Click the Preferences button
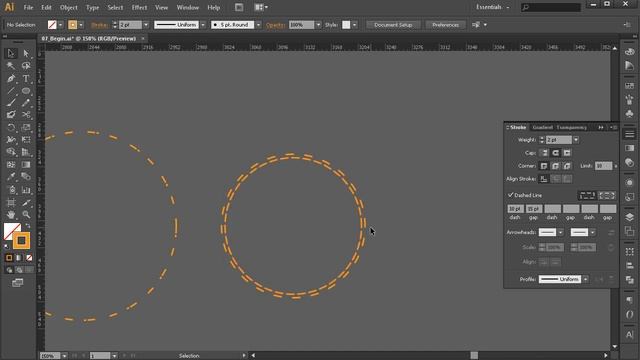 [445, 25]
